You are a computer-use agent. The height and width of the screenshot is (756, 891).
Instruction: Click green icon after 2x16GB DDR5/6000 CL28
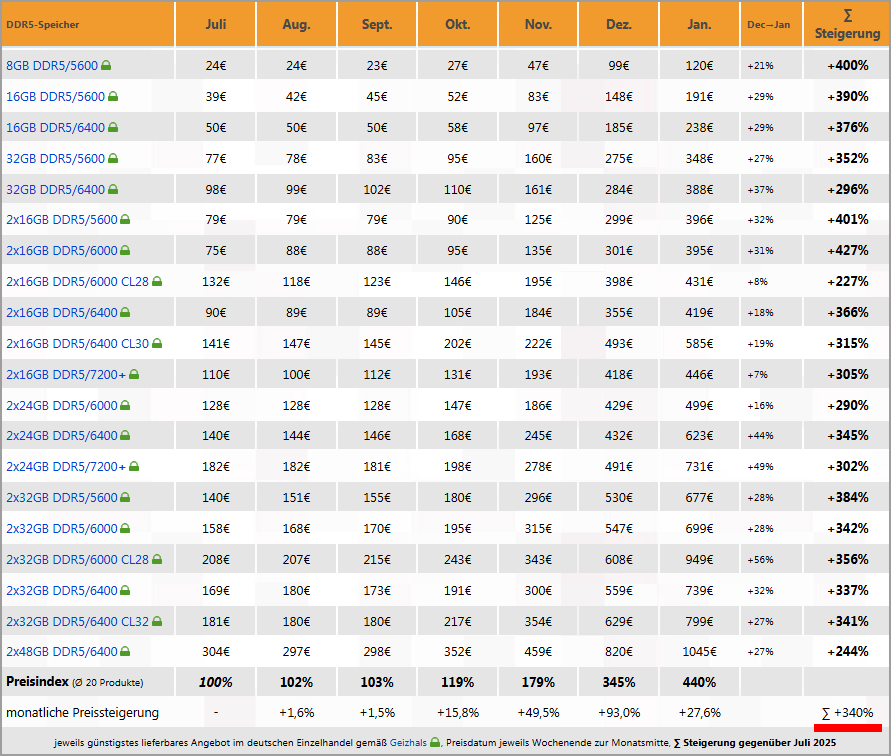point(157,282)
